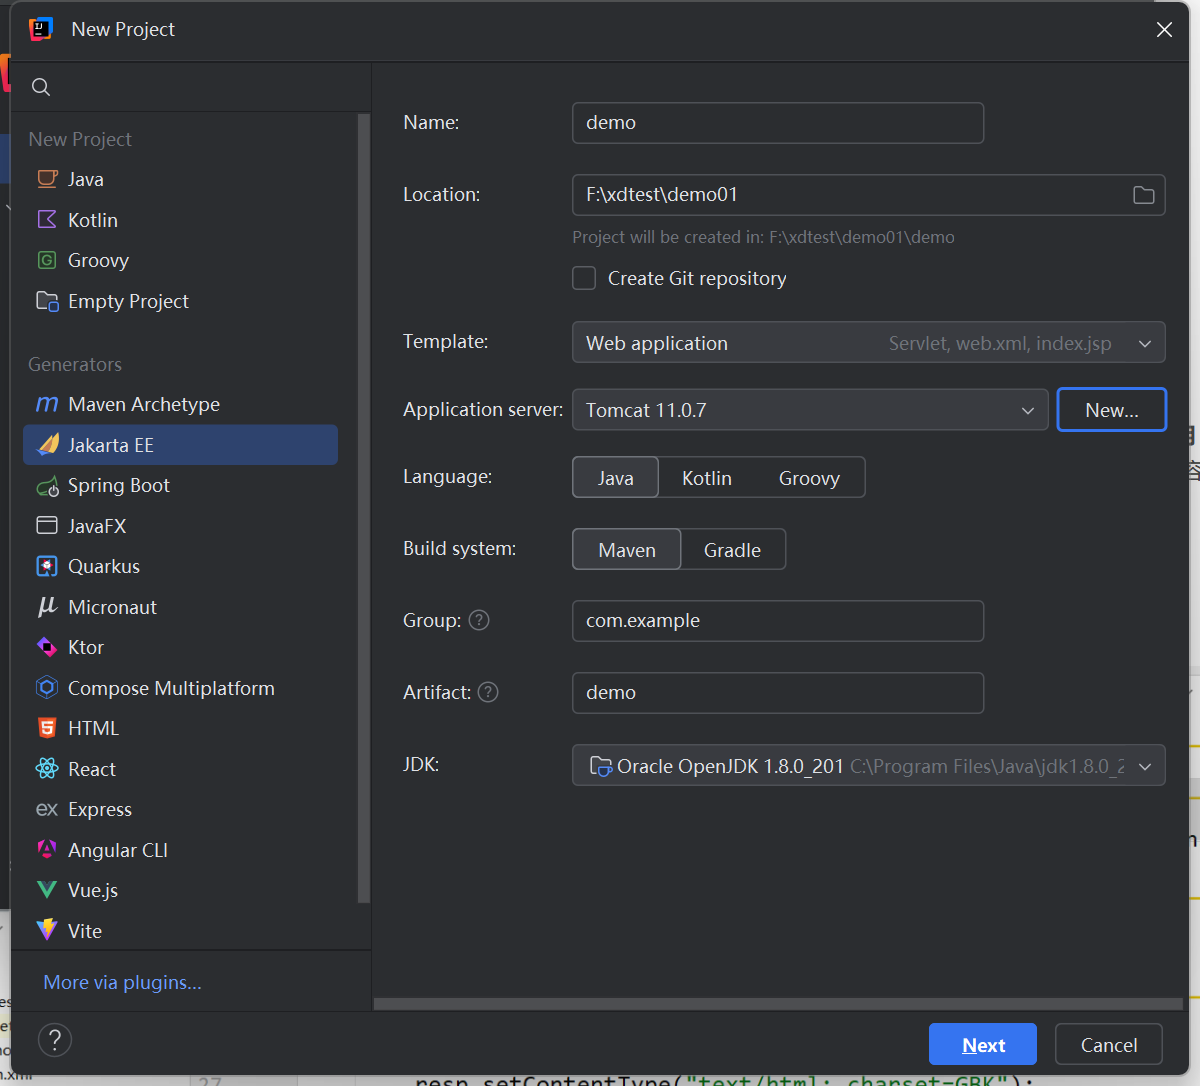Choose Gradle as the build system
Screen dimensions: 1200x1086
[x=732, y=550]
